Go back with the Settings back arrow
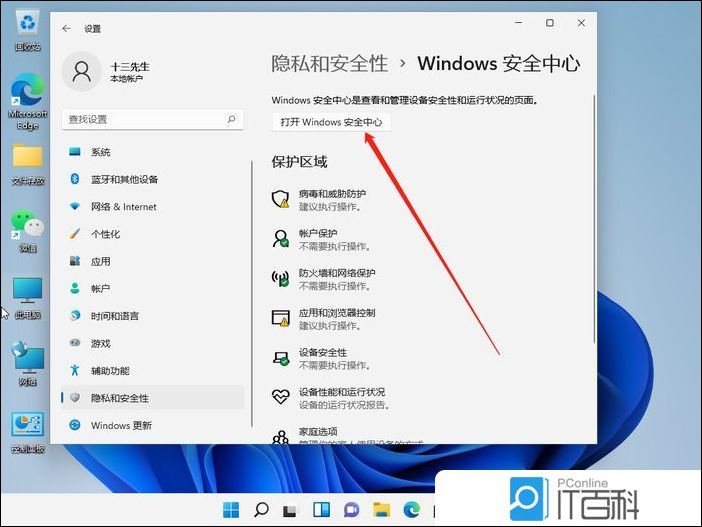This screenshot has height=527, width=702. (66, 29)
